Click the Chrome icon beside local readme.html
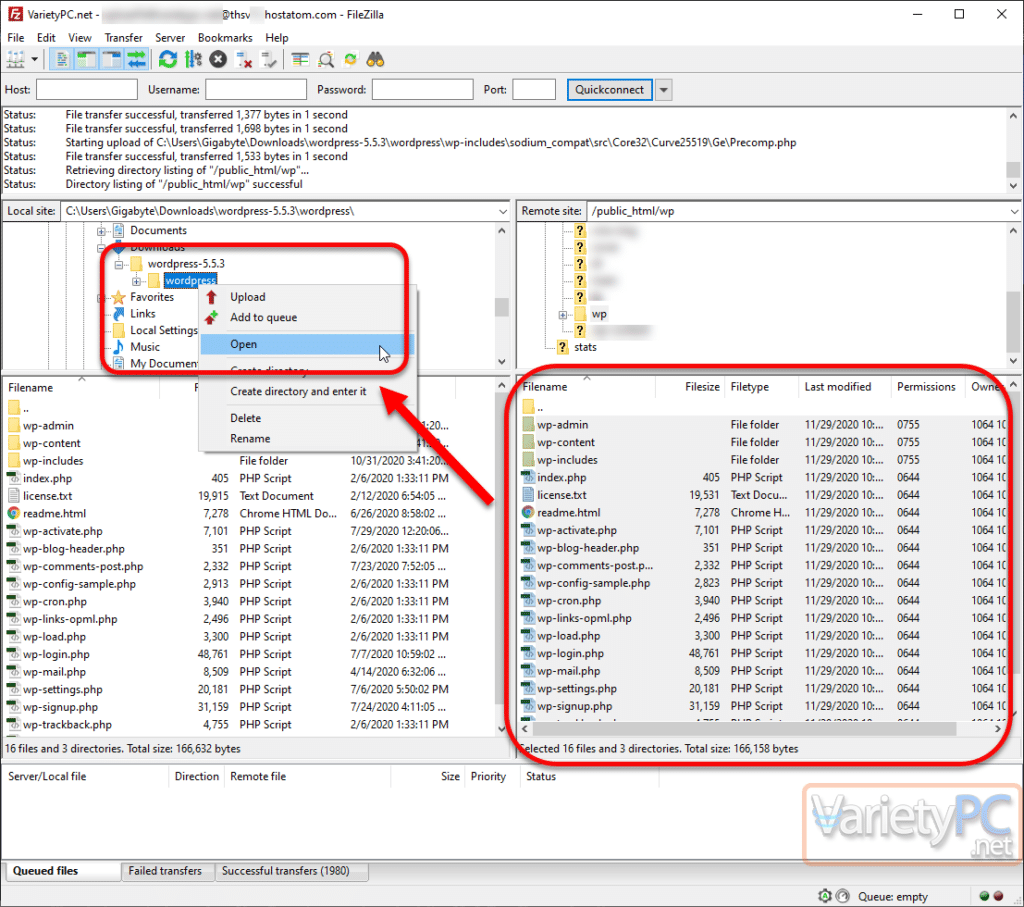Viewport: 1024px width, 907px height. coord(13,513)
